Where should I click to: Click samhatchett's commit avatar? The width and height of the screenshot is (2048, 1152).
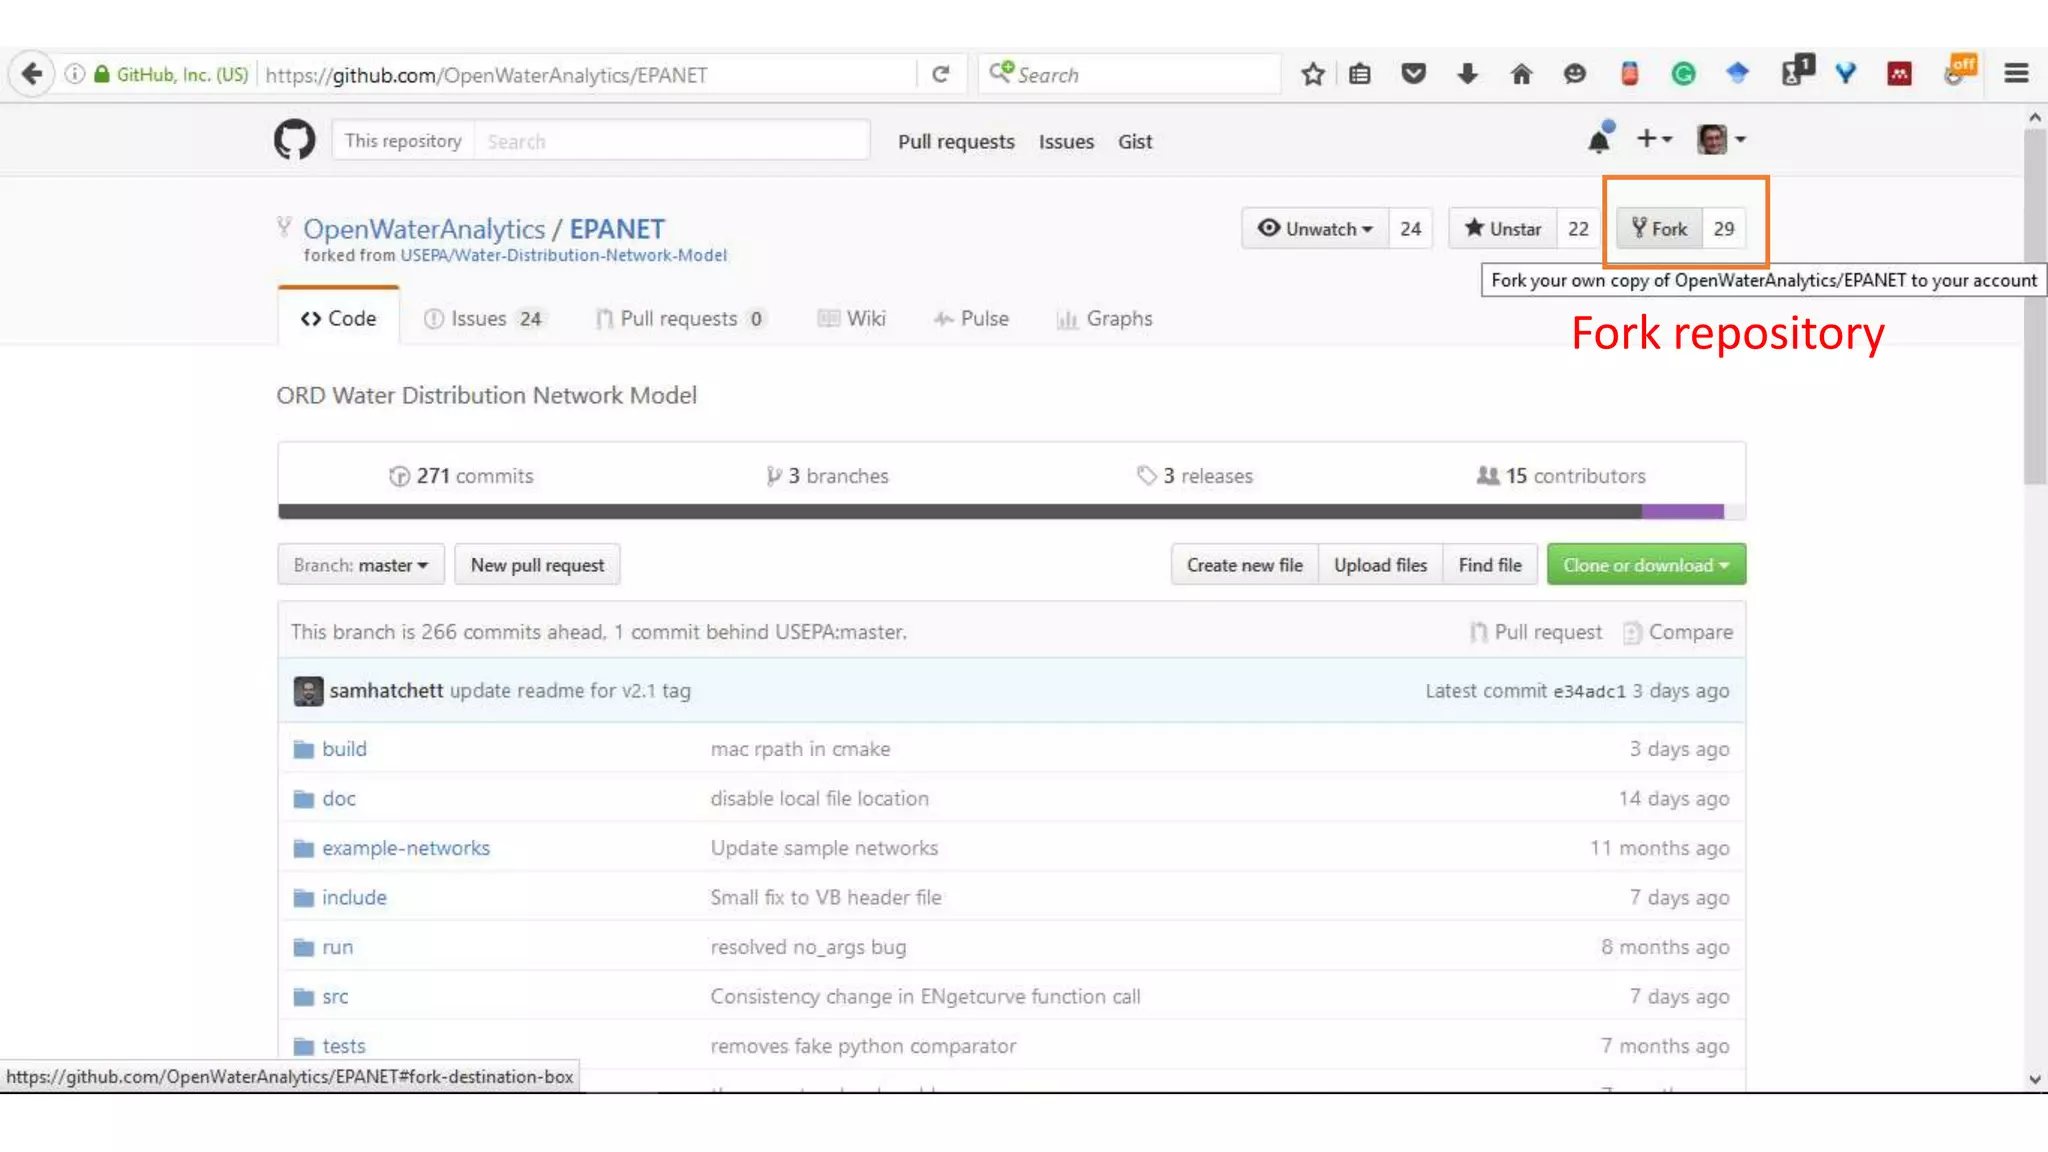[x=308, y=691]
